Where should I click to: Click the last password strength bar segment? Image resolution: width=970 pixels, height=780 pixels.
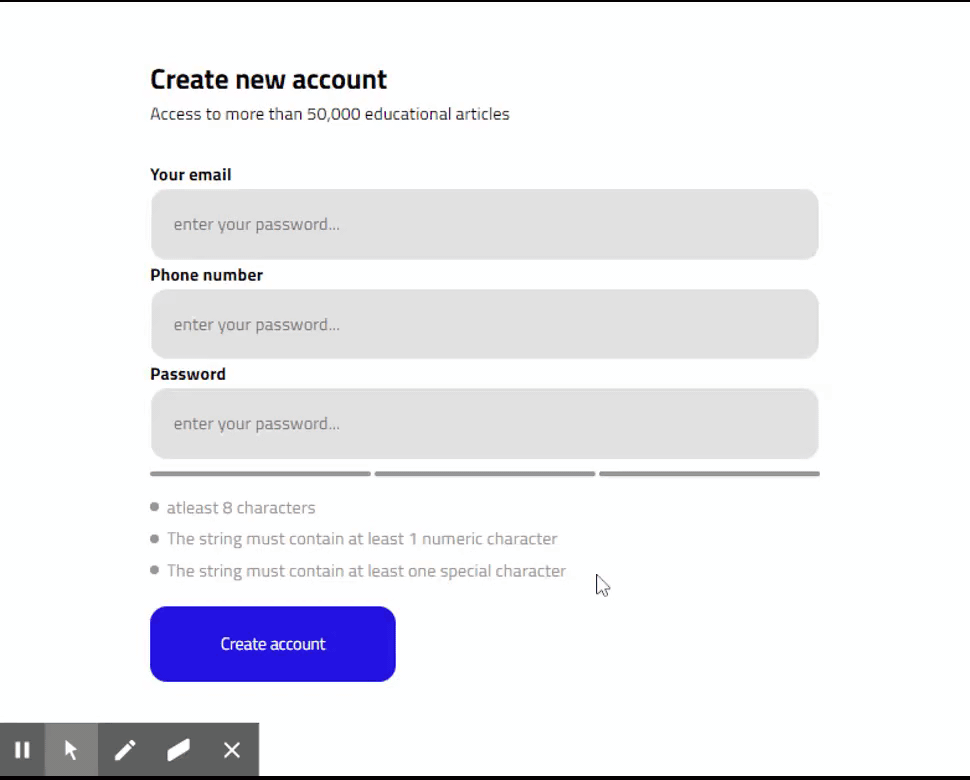tap(709, 474)
